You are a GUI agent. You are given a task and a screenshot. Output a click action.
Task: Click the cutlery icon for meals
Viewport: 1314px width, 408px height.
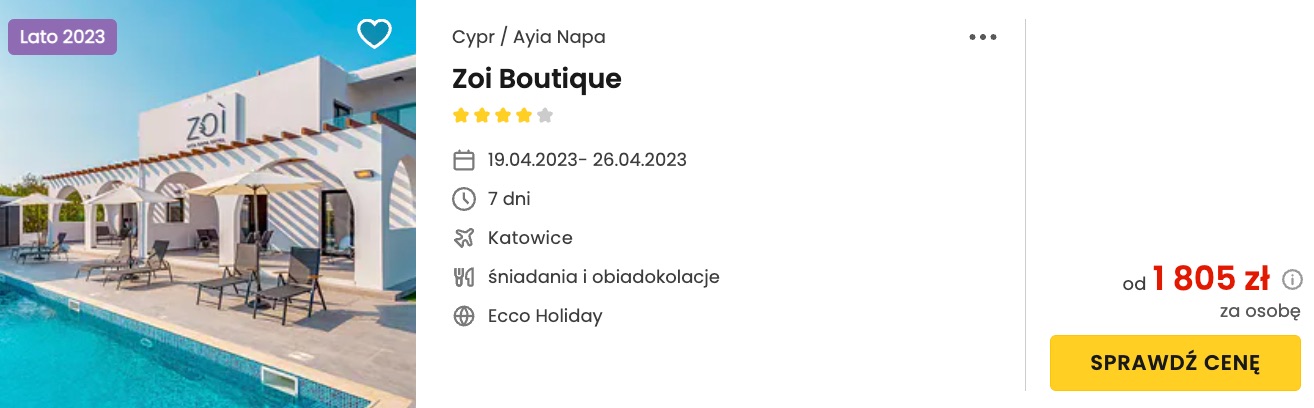tap(464, 277)
